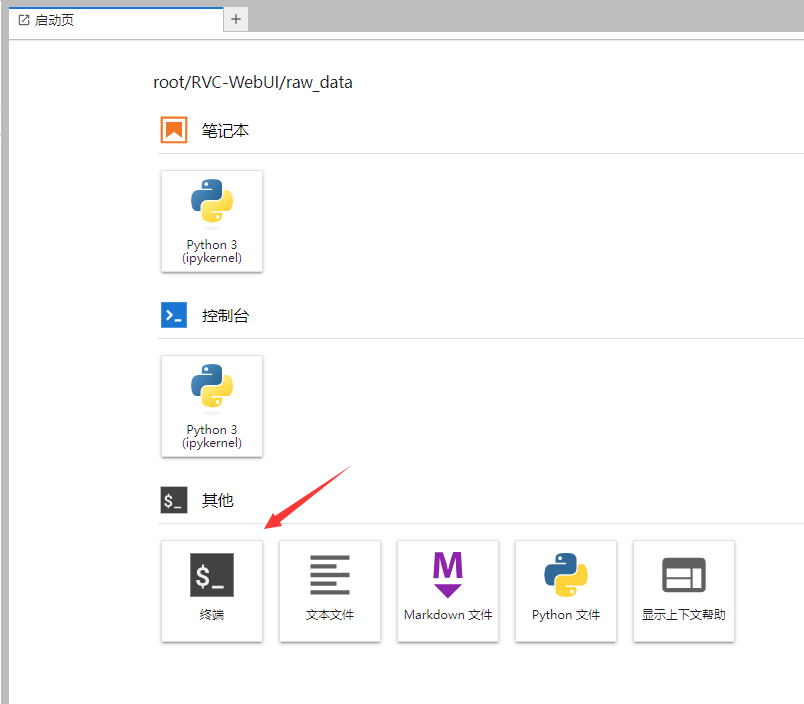
Task: Create a new Markdown 文件
Action: (x=448, y=591)
